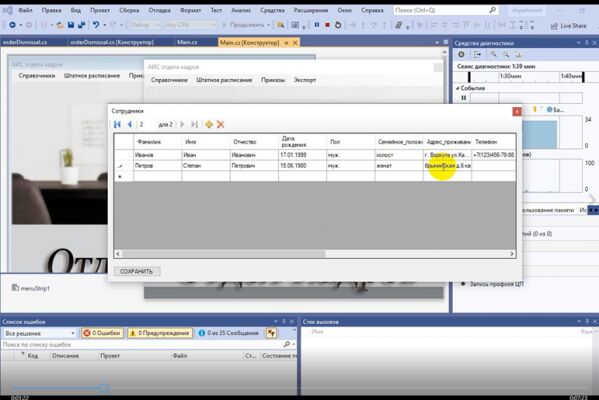This screenshot has height=400, width=599.
Task: Collapse the События section
Action: [458, 88]
